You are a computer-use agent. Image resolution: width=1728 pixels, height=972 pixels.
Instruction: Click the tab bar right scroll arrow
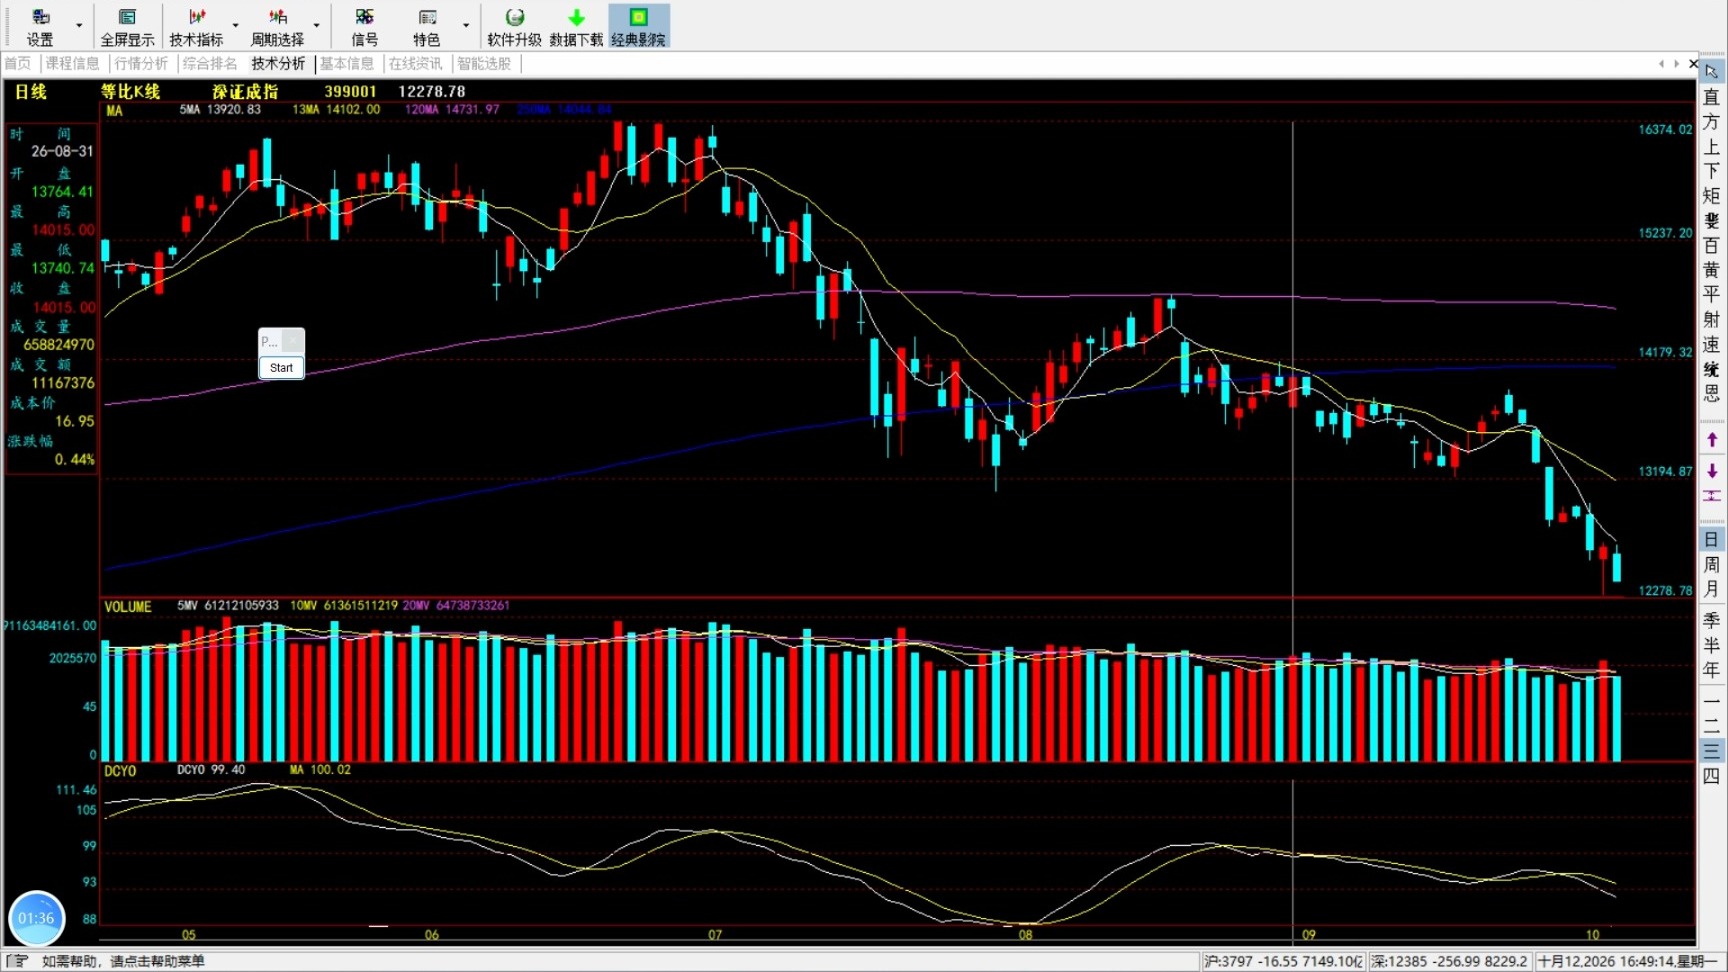point(1677,63)
